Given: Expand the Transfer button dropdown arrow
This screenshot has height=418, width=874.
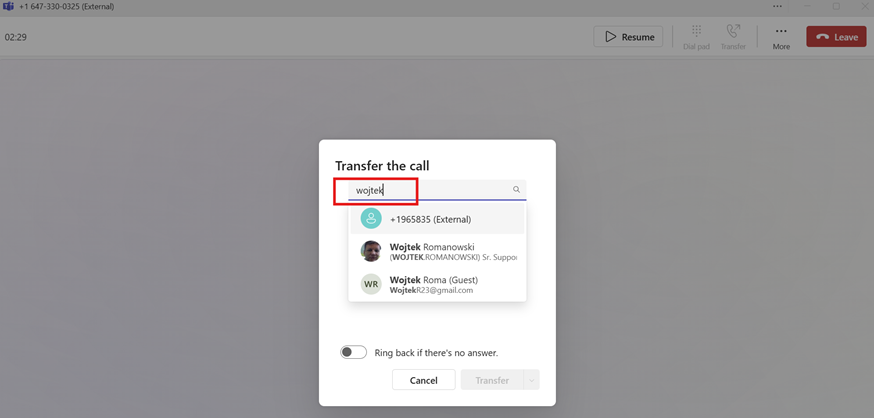Looking at the screenshot, I should (532, 380).
